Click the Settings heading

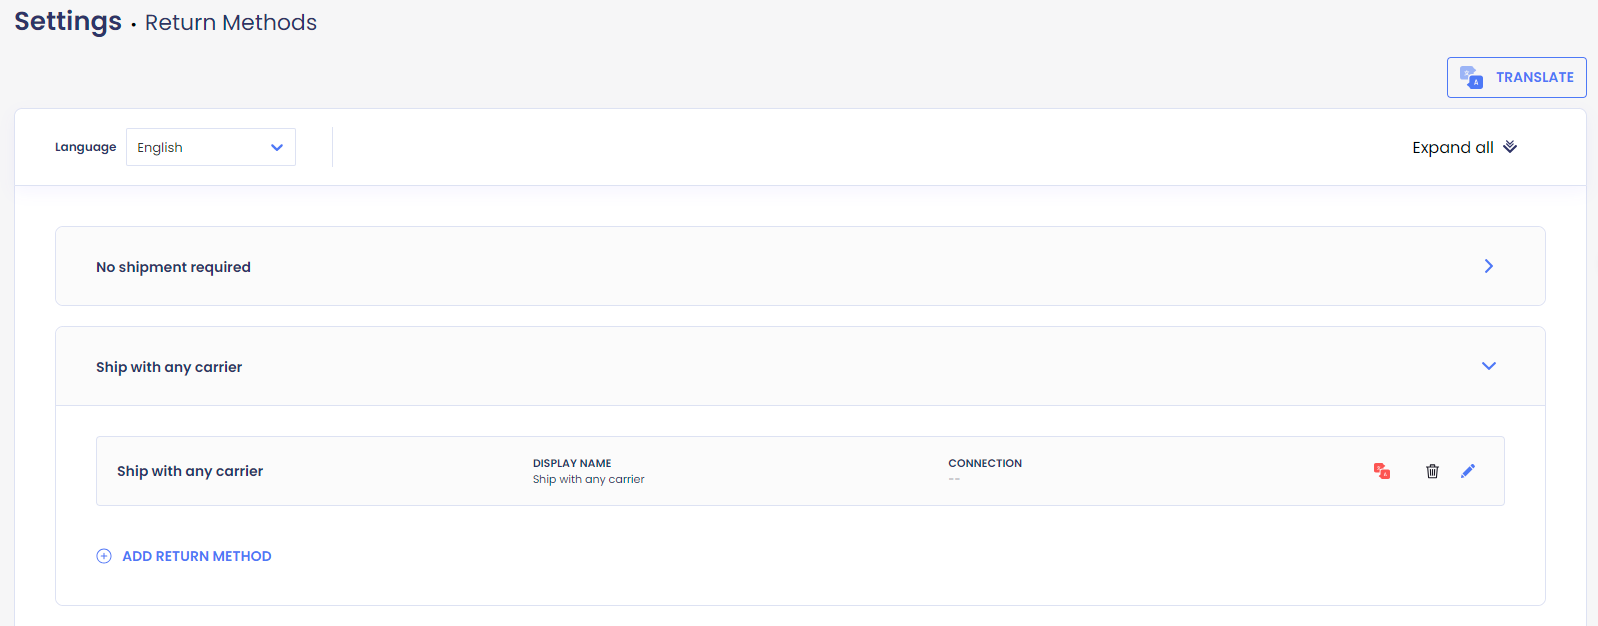[x=68, y=21]
